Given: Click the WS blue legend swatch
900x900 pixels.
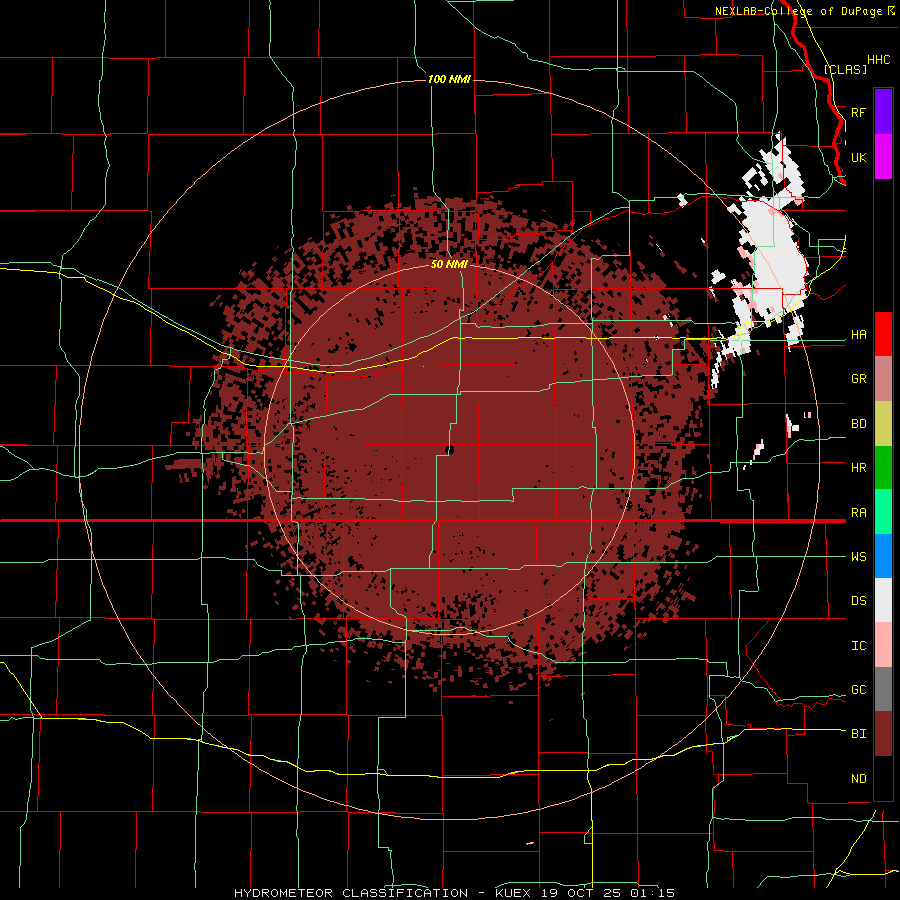Looking at the screenshot, I should [x=883, y=556].
